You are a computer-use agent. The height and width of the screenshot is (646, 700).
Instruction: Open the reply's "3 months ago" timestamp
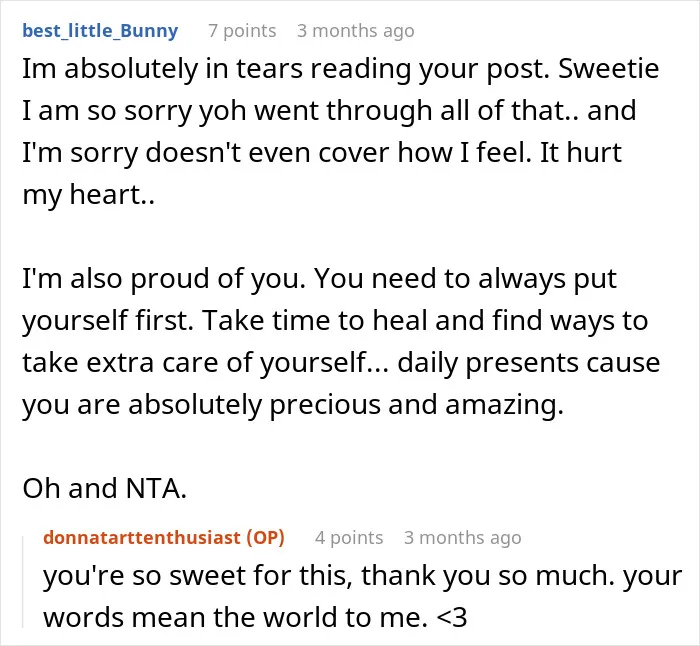462,538
